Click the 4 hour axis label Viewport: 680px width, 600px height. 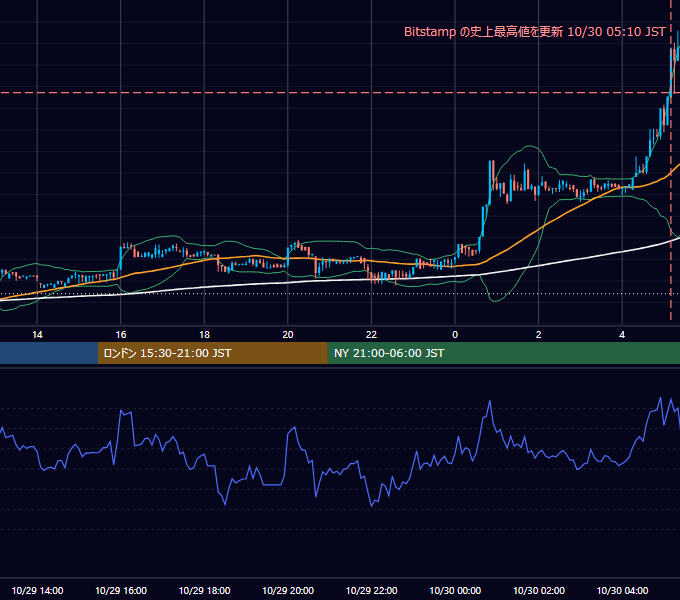pyautogui.click(x=622, y=335)
